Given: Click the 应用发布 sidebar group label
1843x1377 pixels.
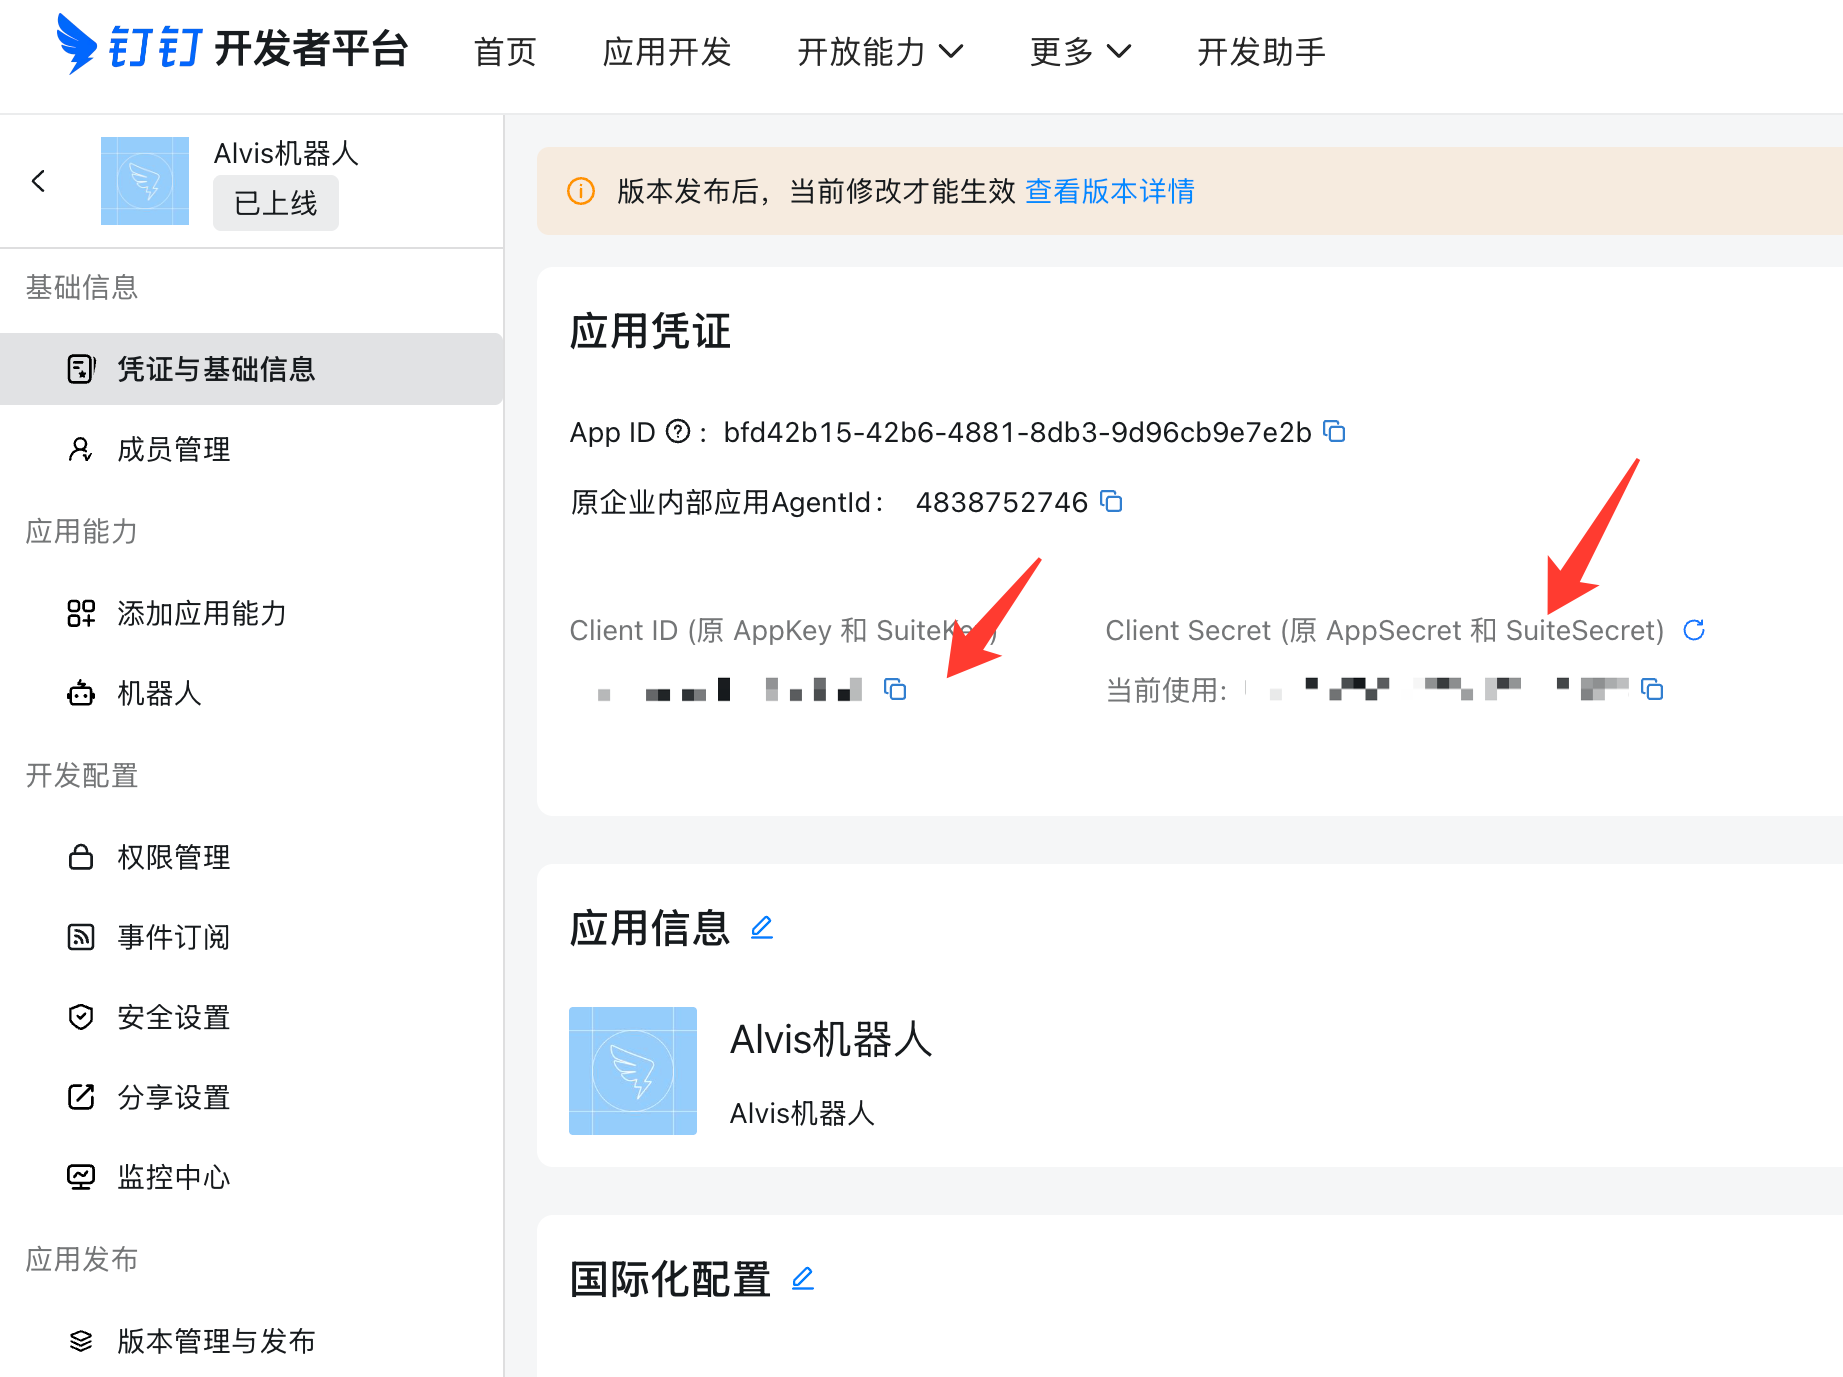Looking at the screenshot, I should [82, 1259].
